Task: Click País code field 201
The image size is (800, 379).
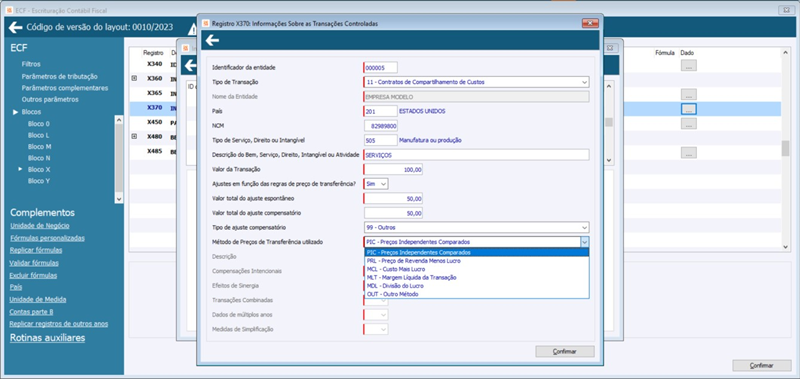Action: (x=381, y=111)
